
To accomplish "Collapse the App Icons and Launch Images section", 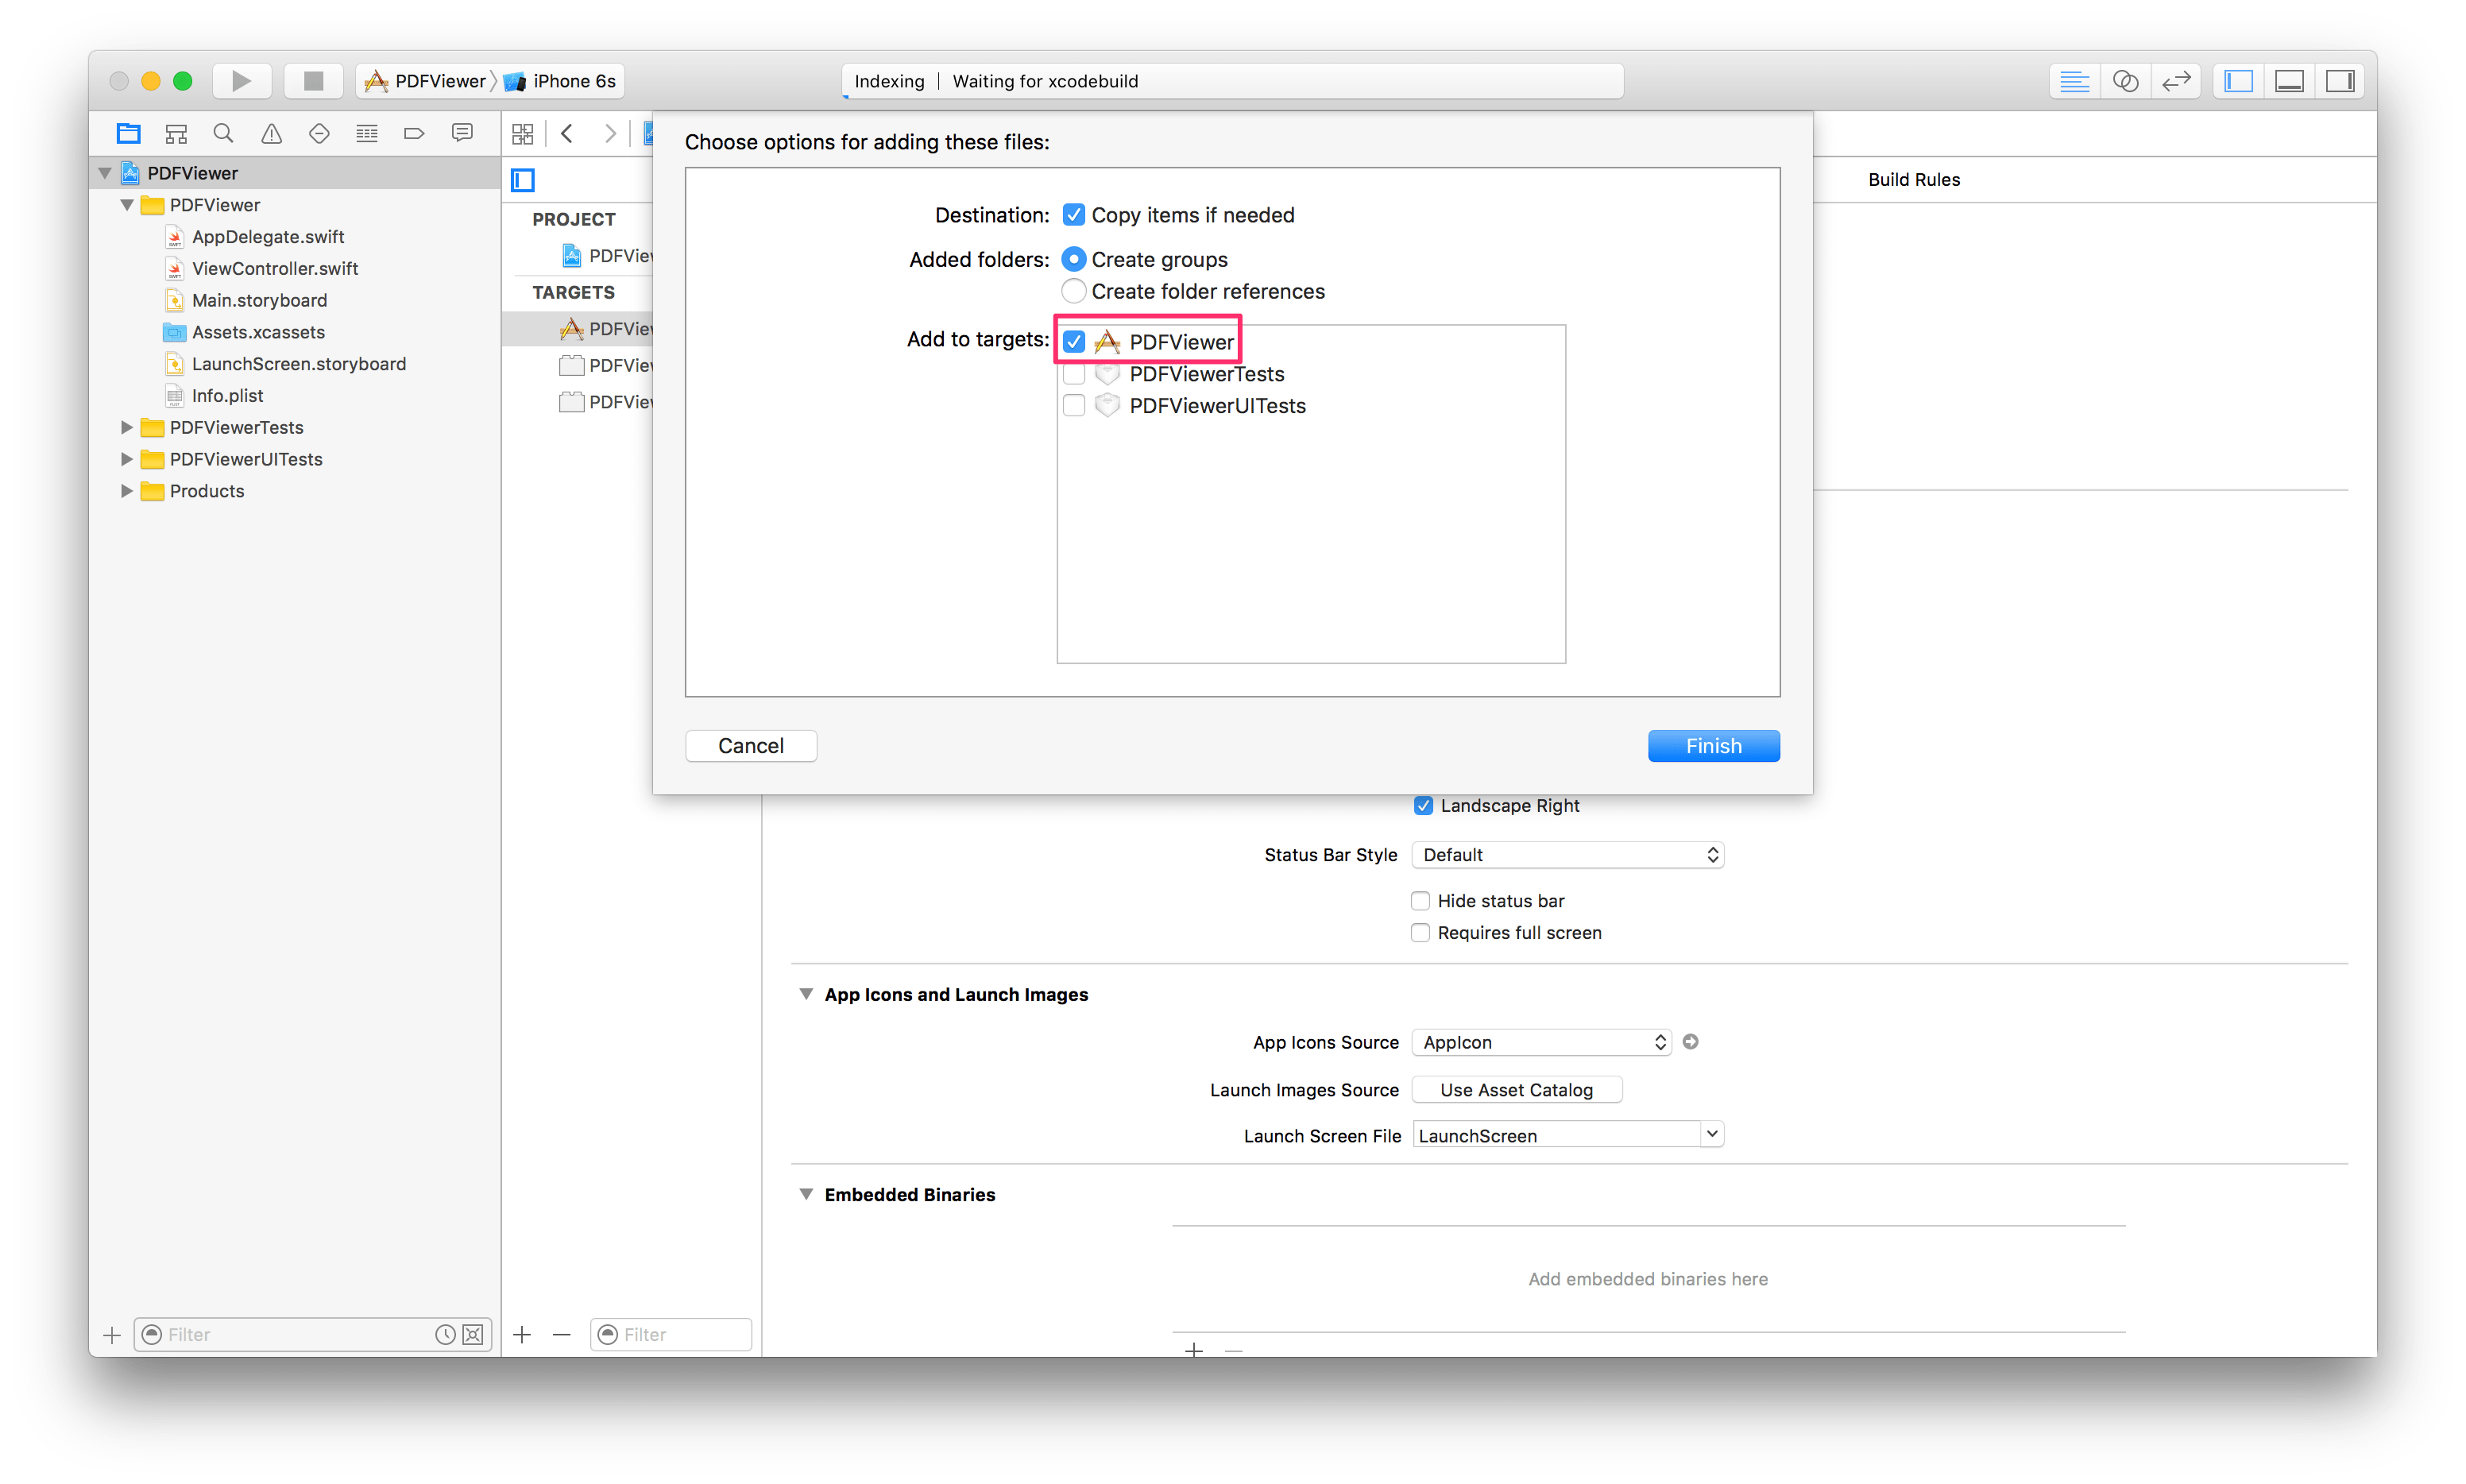I will [x=806, y=994].
